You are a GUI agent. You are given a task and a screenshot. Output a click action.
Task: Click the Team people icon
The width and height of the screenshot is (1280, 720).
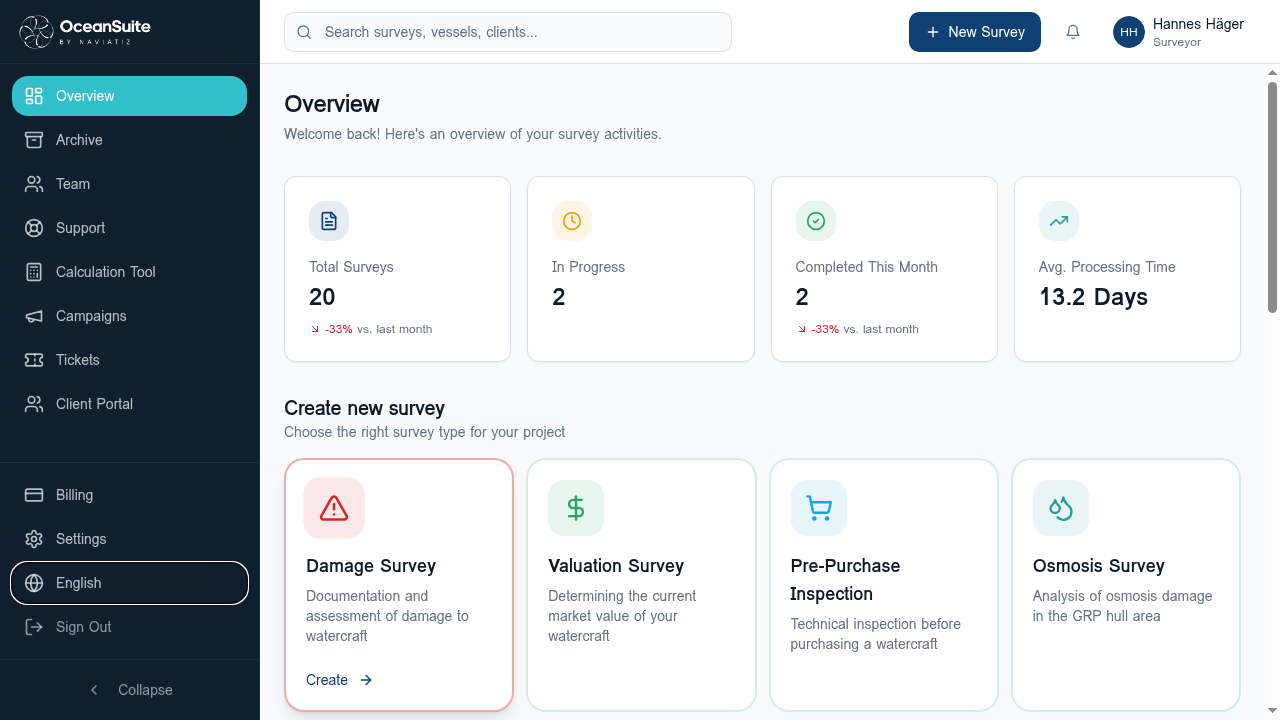34,184
